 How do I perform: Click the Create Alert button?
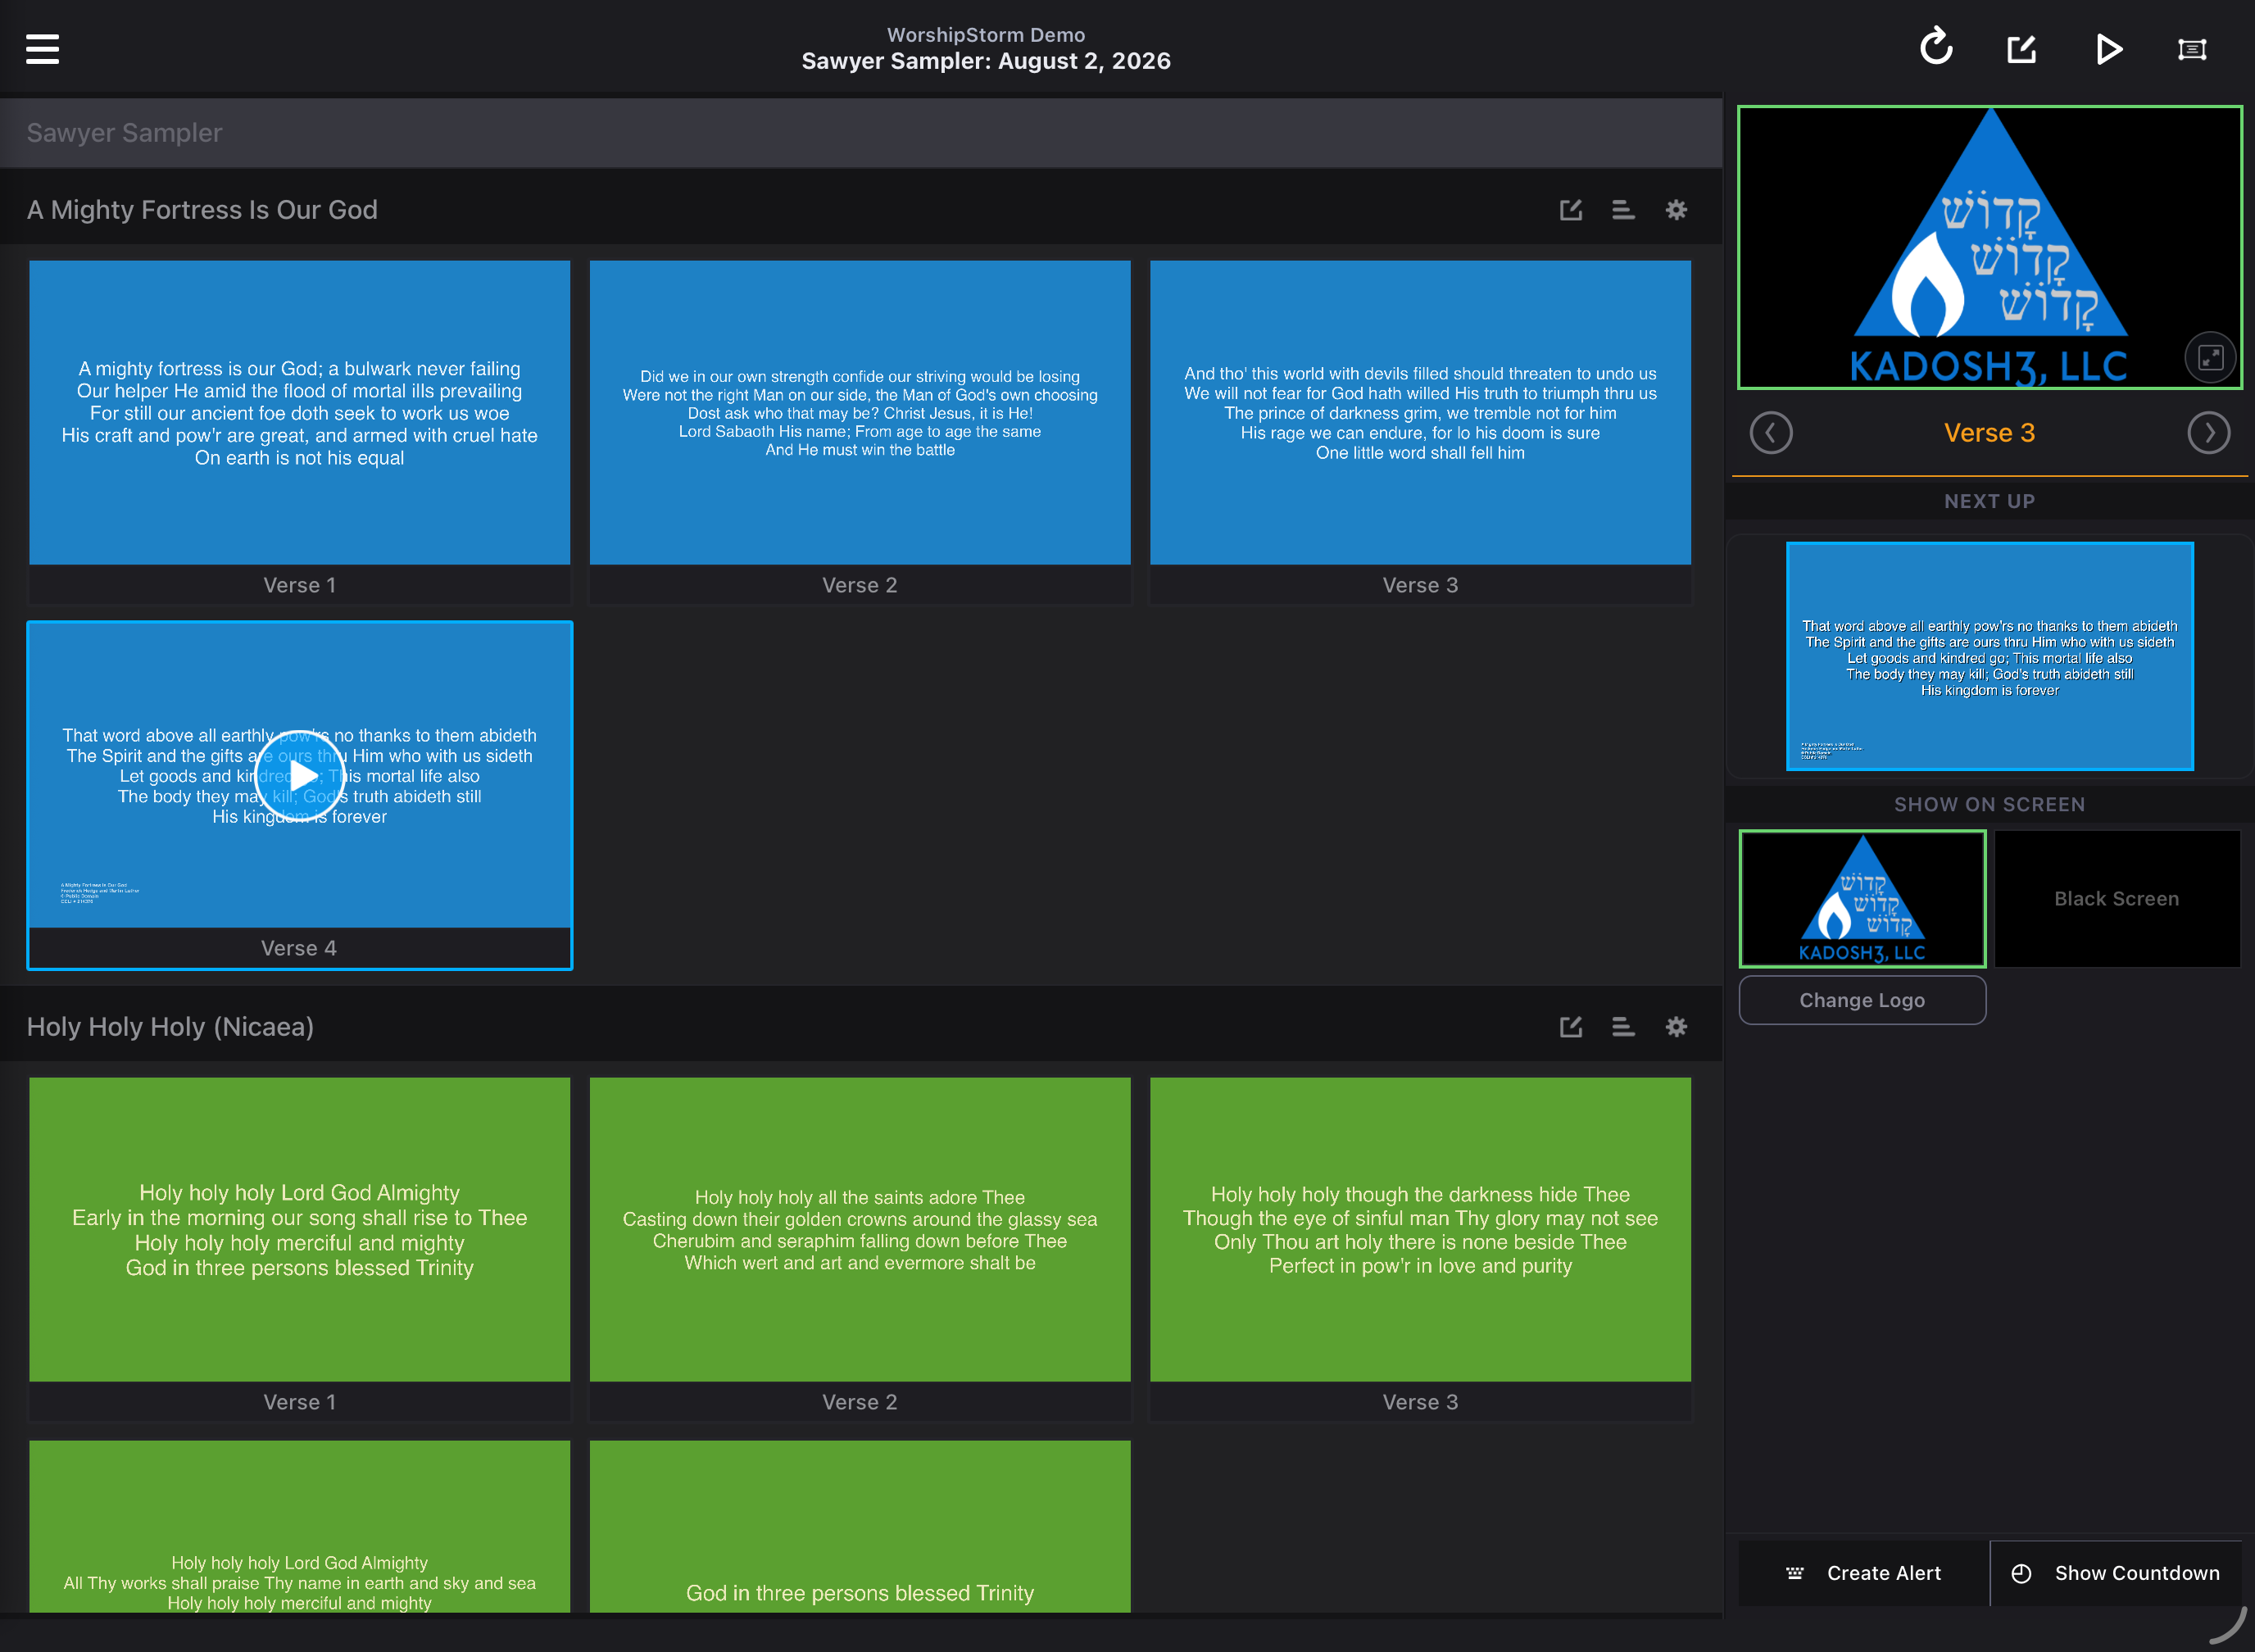click(1864, 1573)
